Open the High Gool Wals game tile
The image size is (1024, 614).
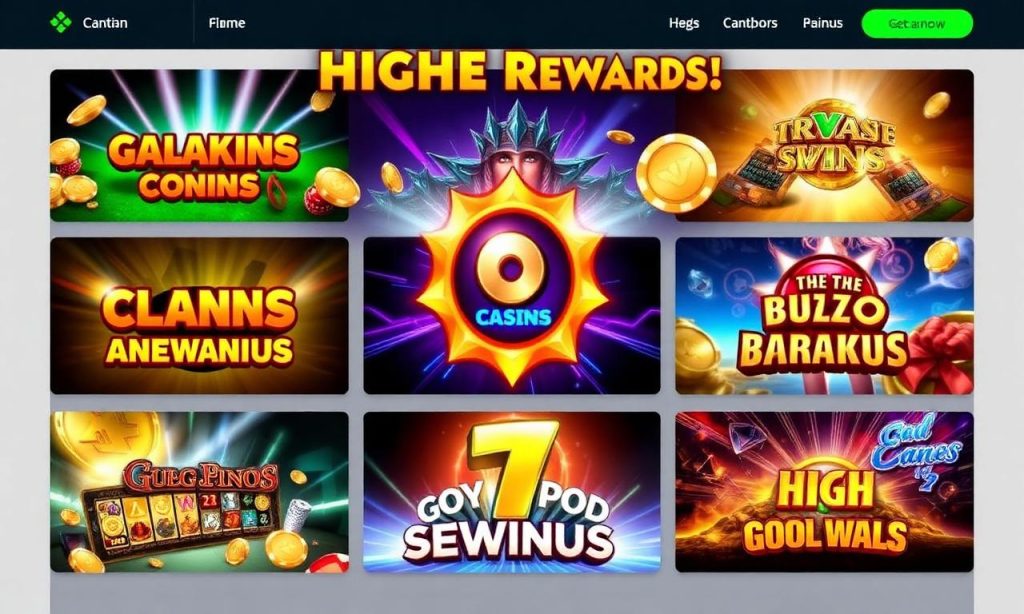pos(824,492)
